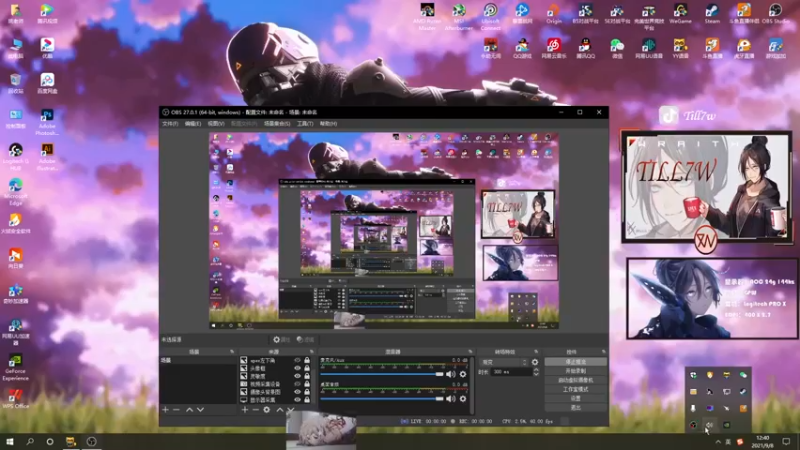Decrease transition duration with down arrow
Image resolution: width=800 pixels, height=450 pixels.
point(536,374)
